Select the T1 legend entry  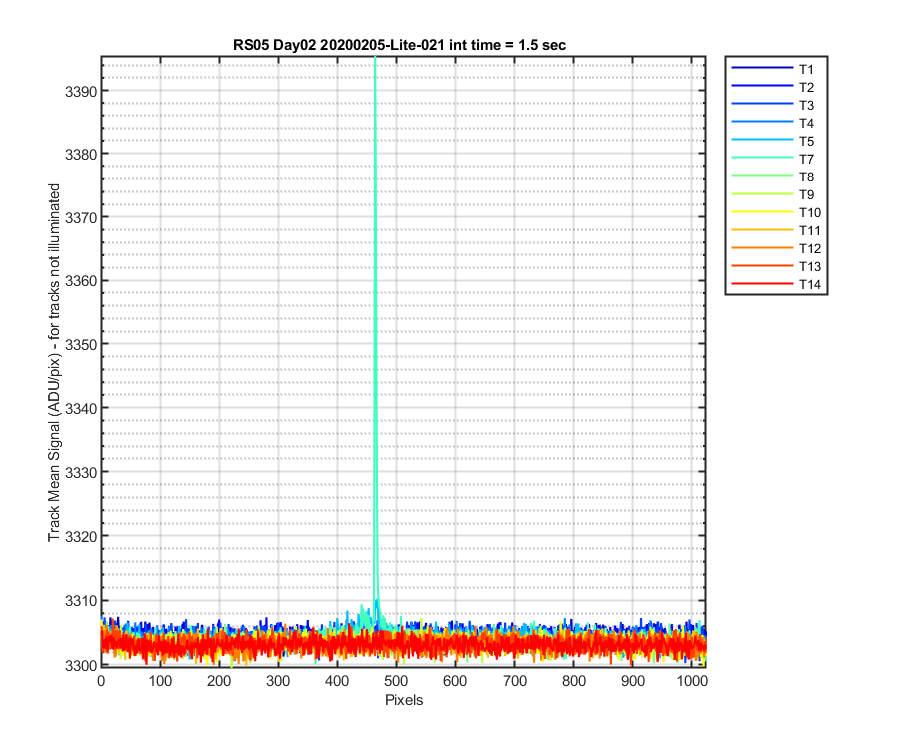[x=773, y=69]
